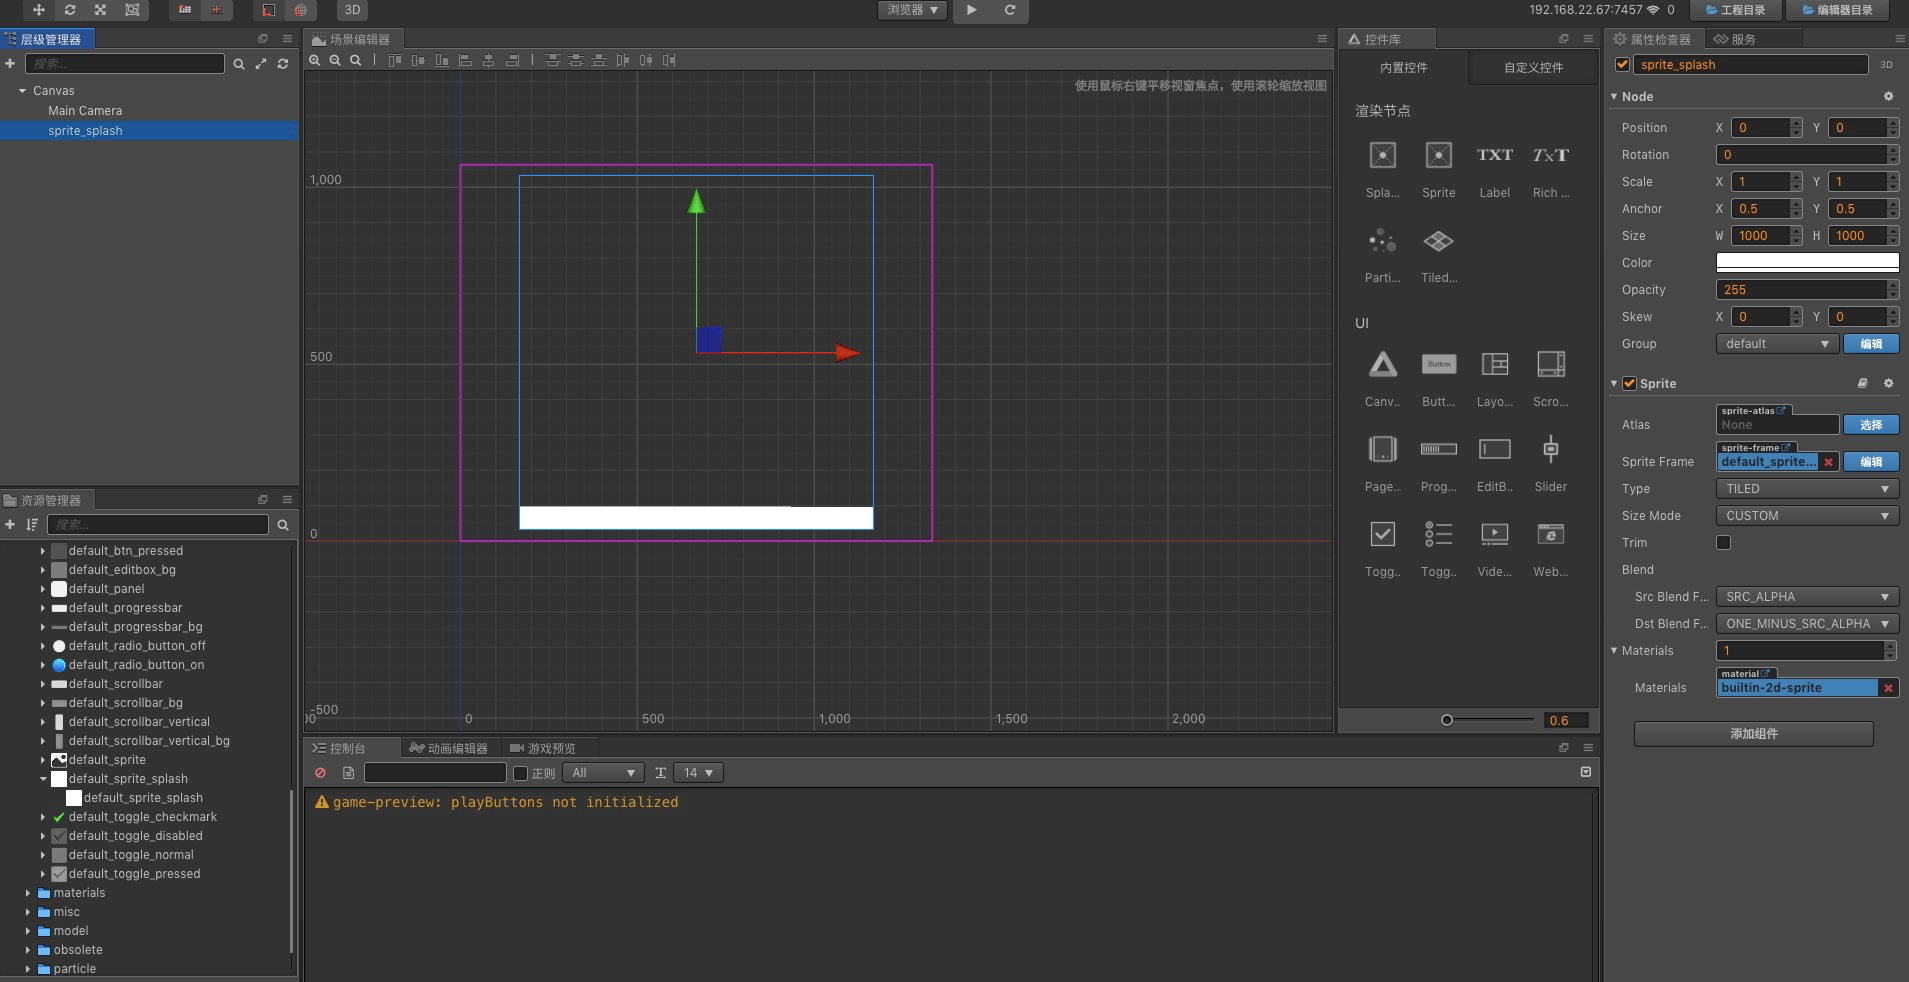Add a Toggle UI node
Image resolution: width=1909 pixels, height=982 pixels.
click(1382, 549)
